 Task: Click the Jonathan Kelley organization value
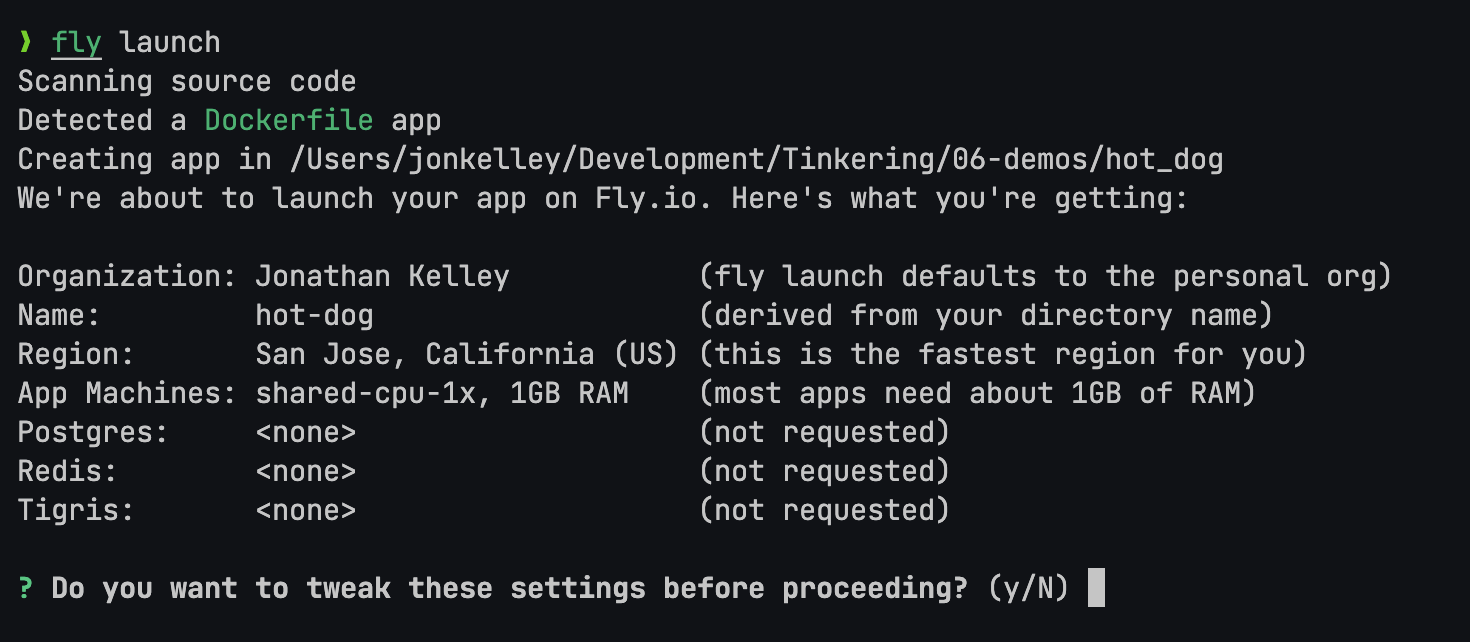click(382, 276)
